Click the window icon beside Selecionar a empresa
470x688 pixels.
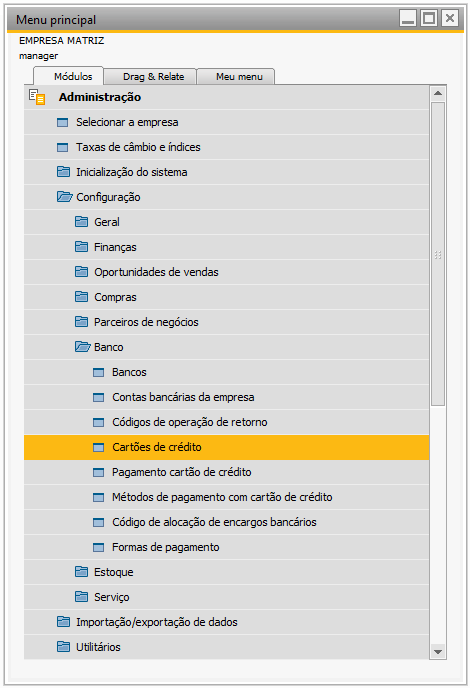click(63, 122)
